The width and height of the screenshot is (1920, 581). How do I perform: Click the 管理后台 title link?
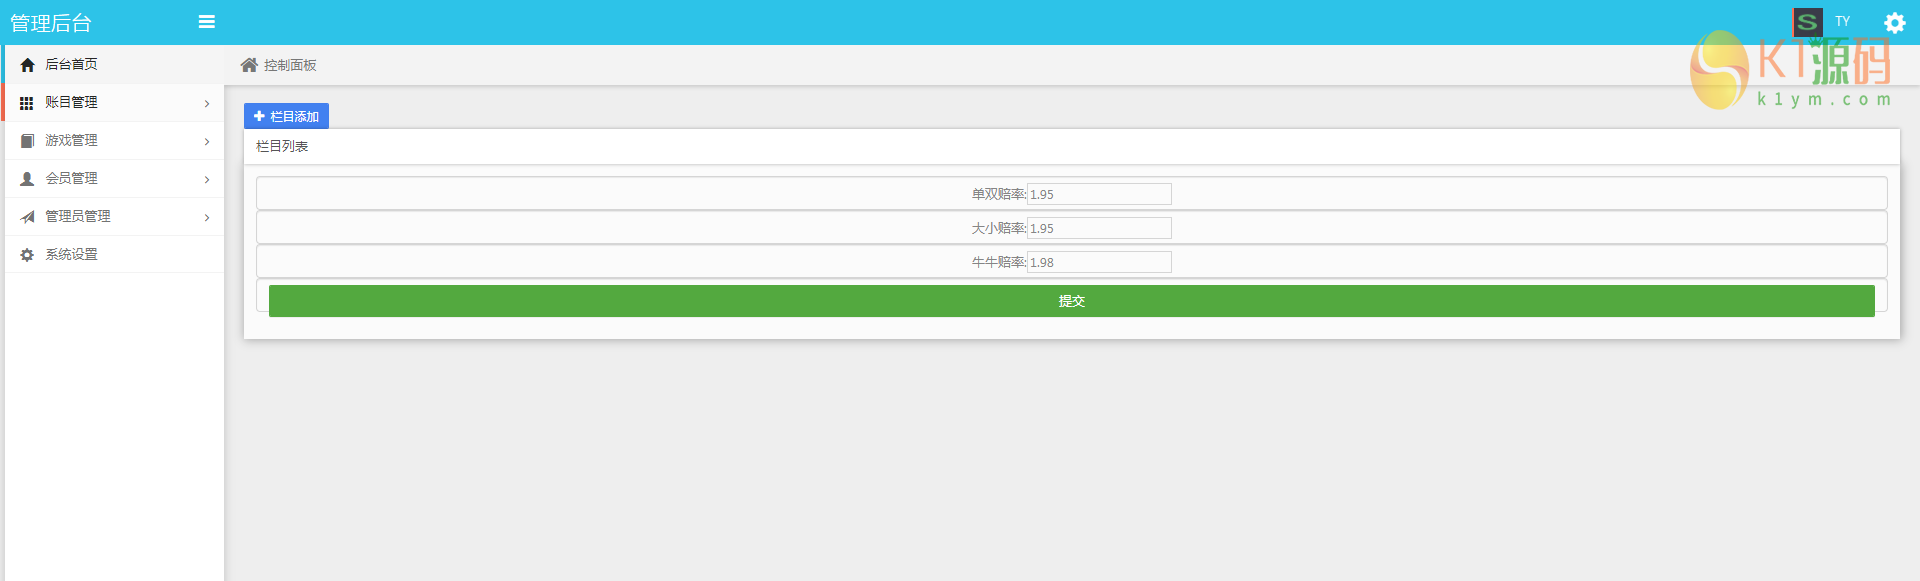(x=51, y=23)
